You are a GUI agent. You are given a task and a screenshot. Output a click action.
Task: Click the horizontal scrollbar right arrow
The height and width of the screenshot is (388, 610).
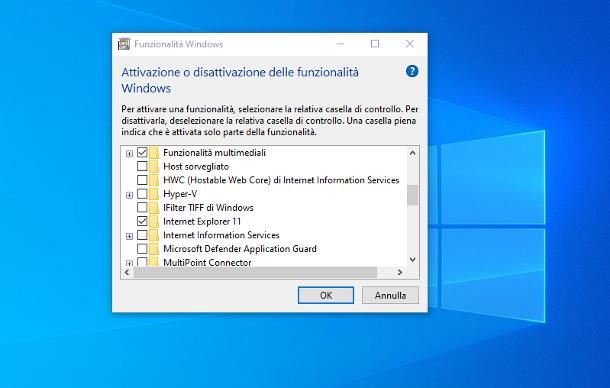coord(400,272)
